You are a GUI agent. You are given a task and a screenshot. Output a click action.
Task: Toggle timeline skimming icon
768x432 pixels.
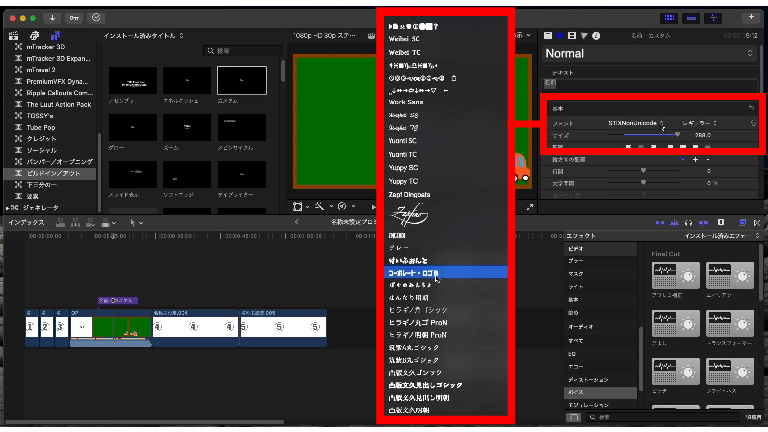[660, 223]
